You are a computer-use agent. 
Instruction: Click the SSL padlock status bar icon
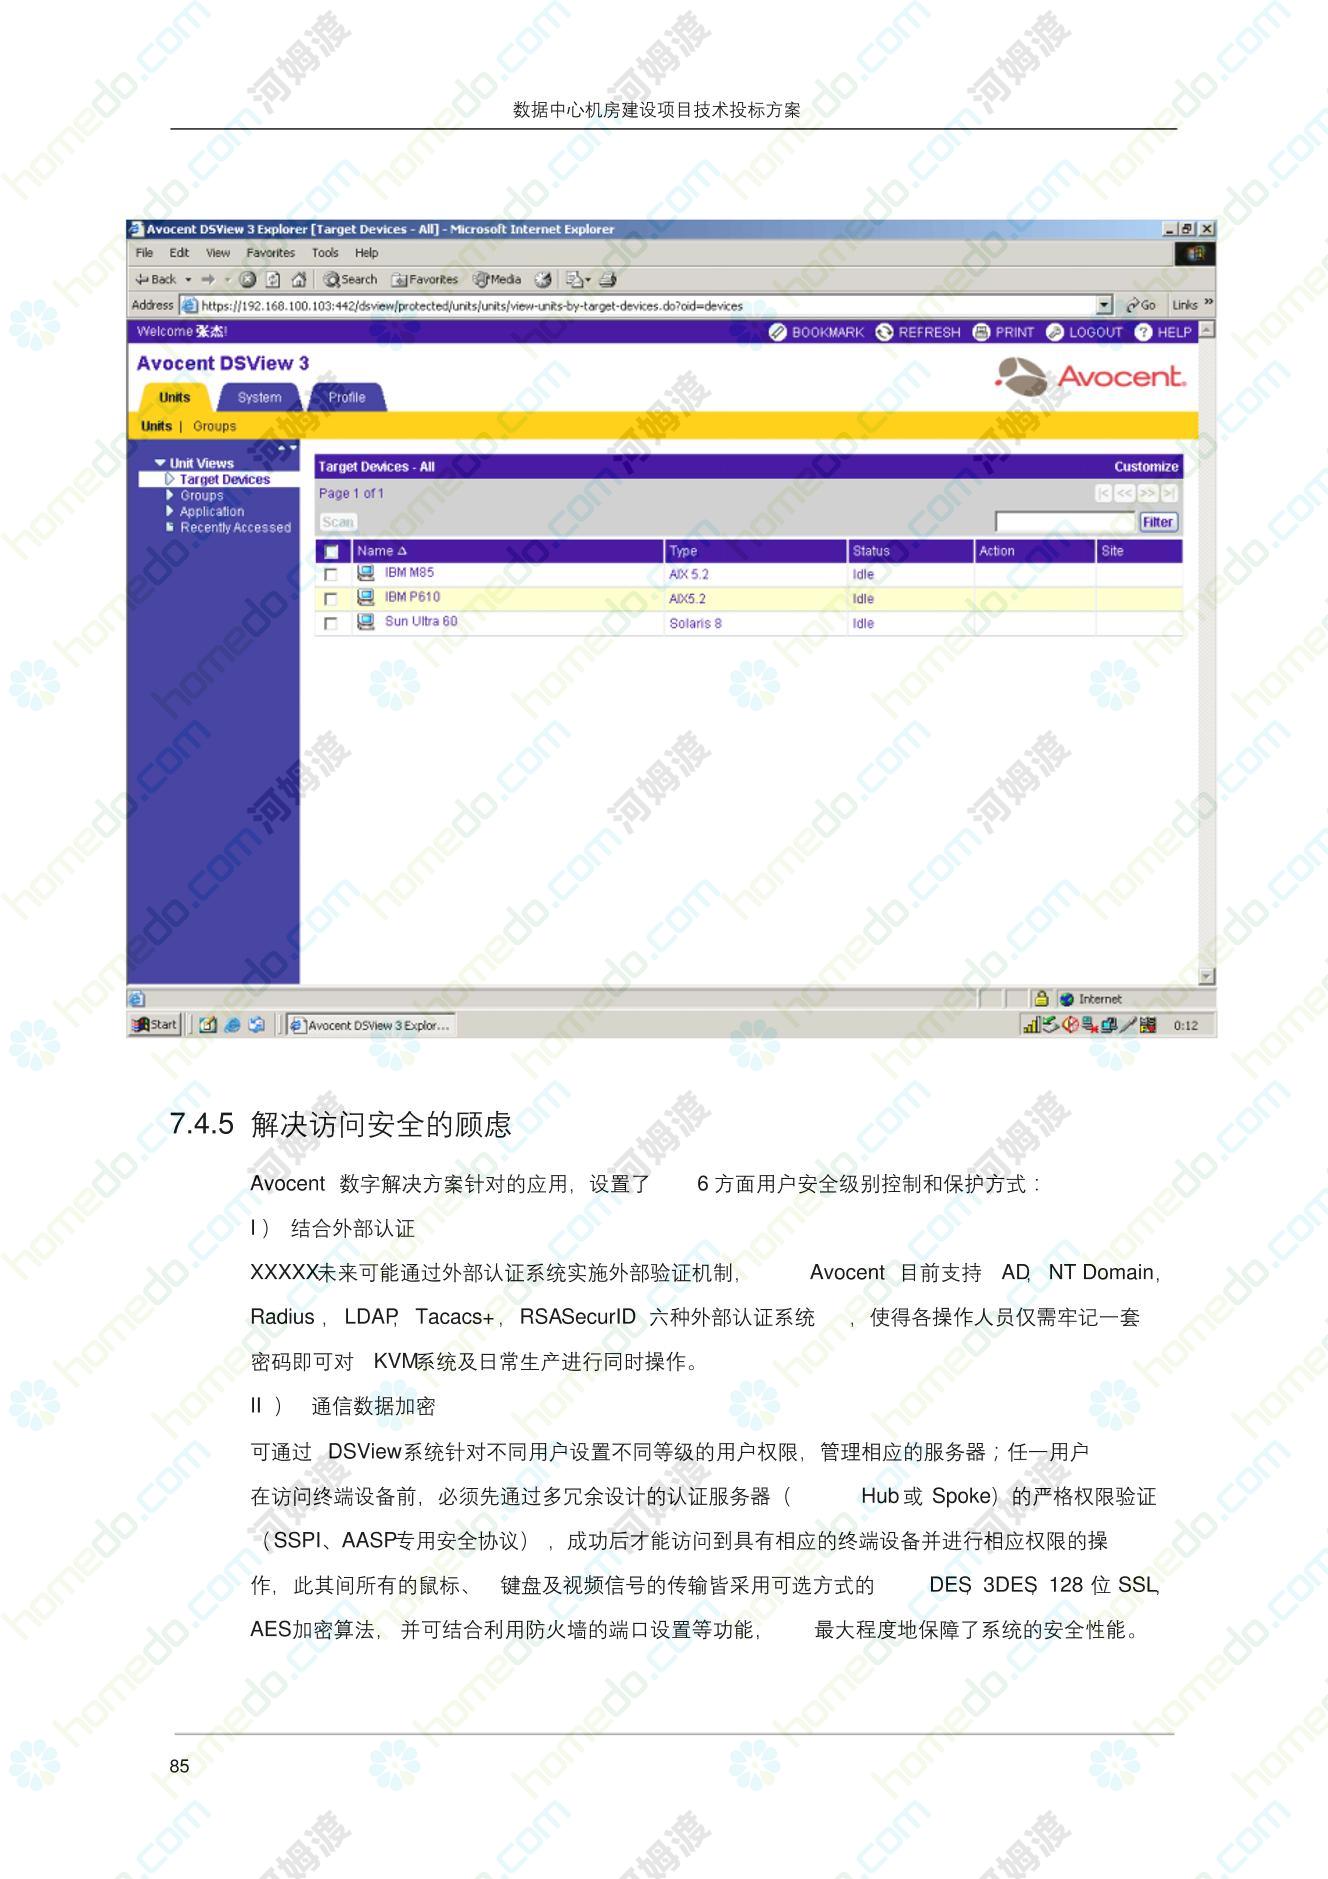[x=1041, y=998]
